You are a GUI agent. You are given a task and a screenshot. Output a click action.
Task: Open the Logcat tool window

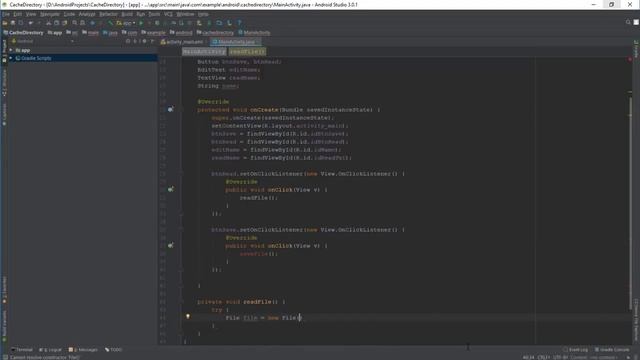[50, 350]
